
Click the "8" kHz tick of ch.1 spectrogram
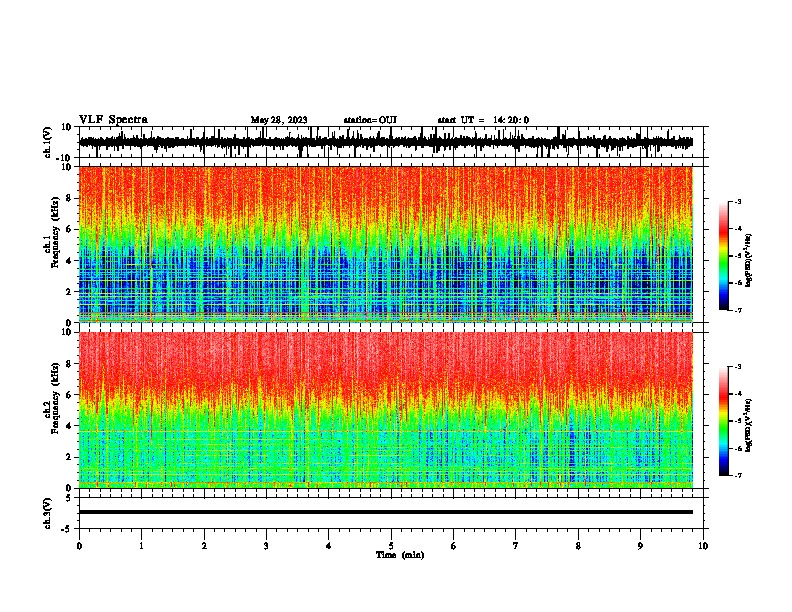coord(70,198)
